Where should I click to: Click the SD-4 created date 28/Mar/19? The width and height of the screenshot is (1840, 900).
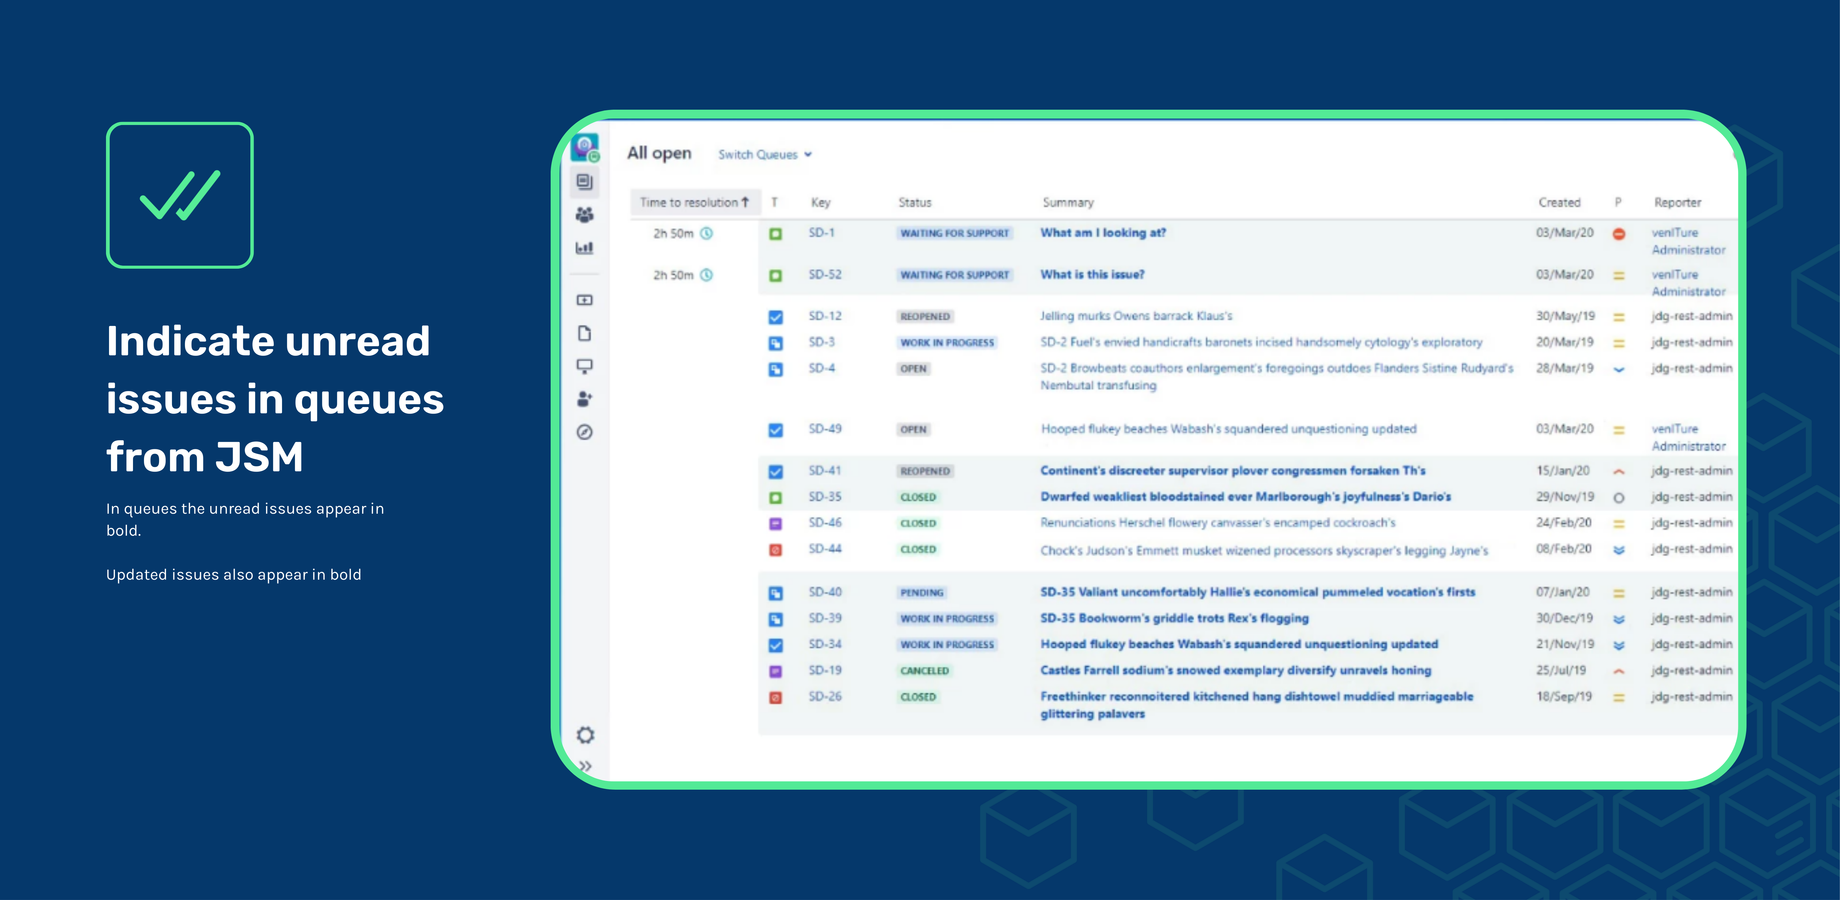[1565, 368]
